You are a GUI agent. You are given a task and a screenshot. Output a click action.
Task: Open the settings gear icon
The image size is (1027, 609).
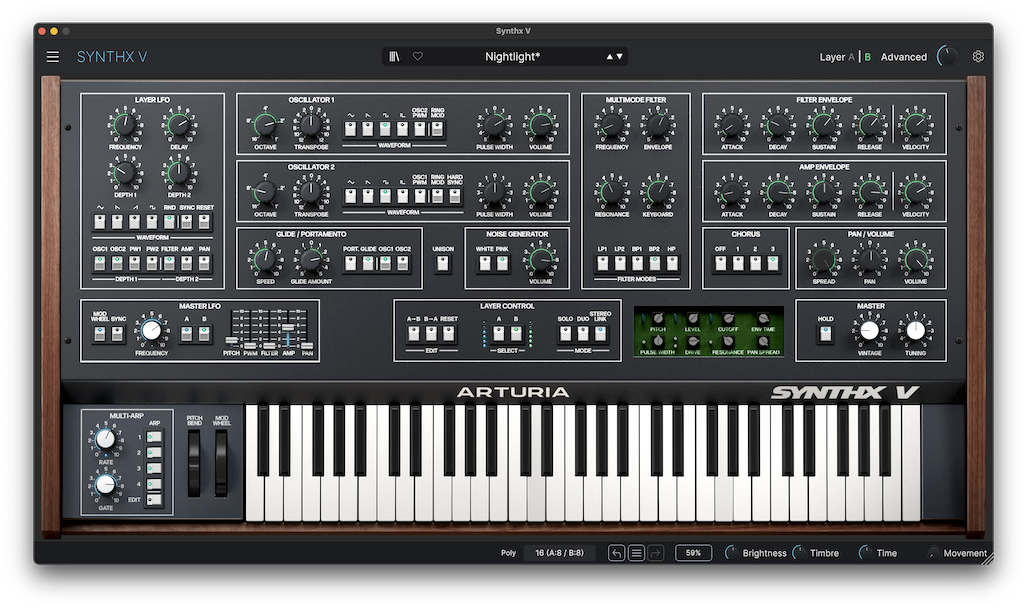[978, 56]
